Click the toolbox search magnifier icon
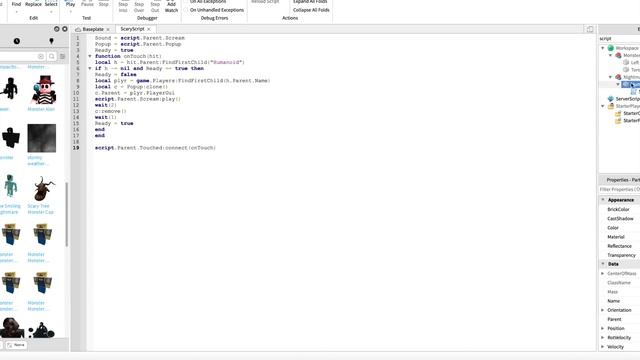The width and height of the screenshot is (640, 360). pyautogui.click(x=52, y=56)
